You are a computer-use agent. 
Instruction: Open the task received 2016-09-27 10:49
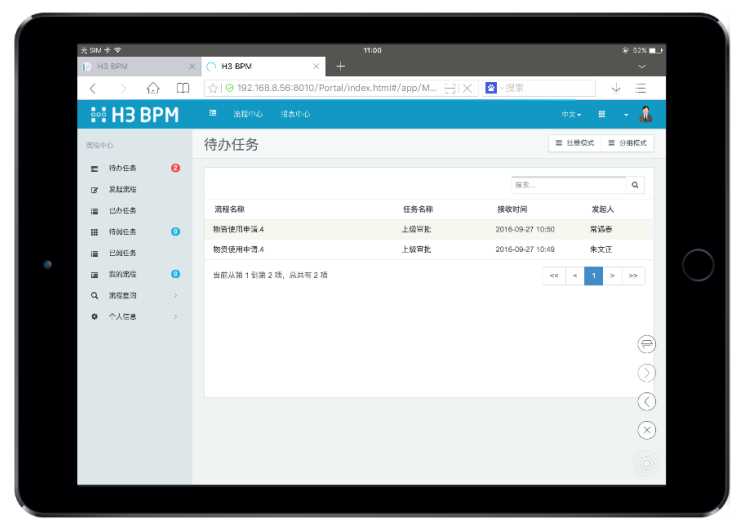tap(427, 249)
